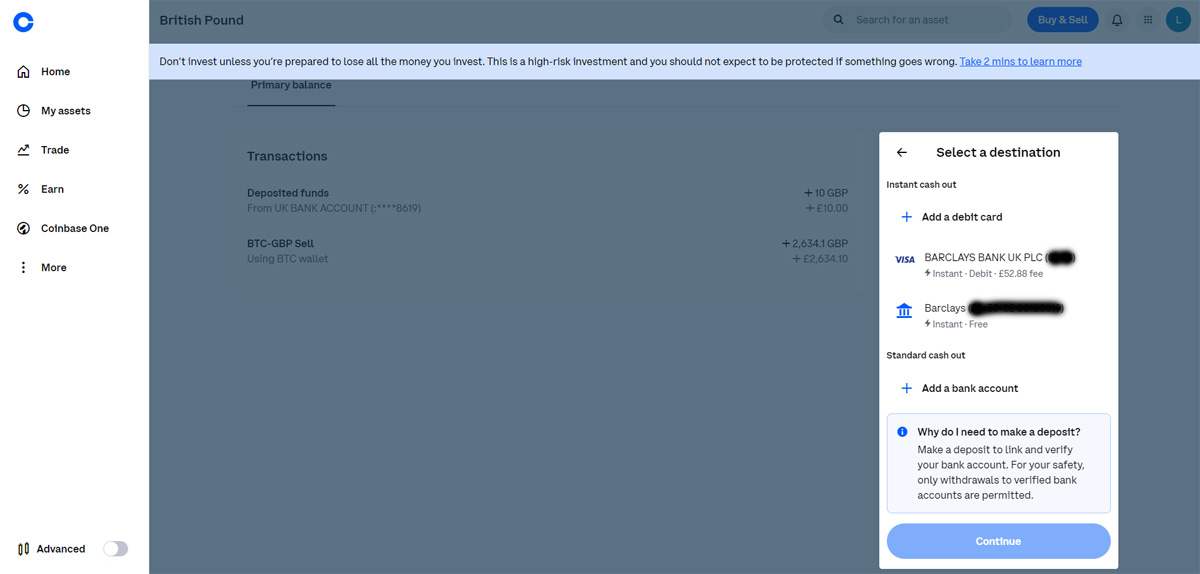Click the More three-dots icon

pos(24,267)
